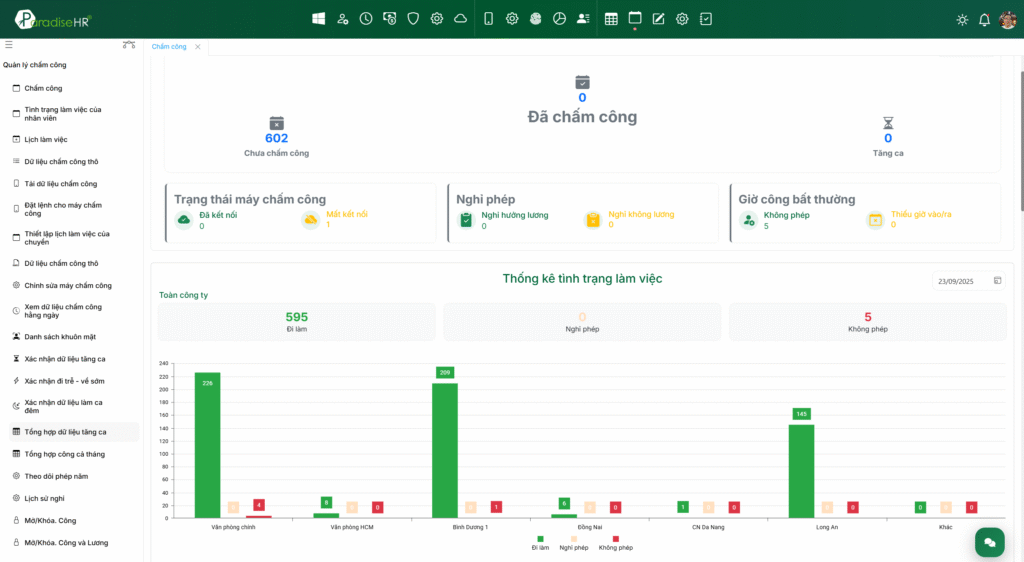Click Nghỉ không lương entry
The height and width of the screenshot is (562, 1024).
pyautogui.click(x=630, y=220)
